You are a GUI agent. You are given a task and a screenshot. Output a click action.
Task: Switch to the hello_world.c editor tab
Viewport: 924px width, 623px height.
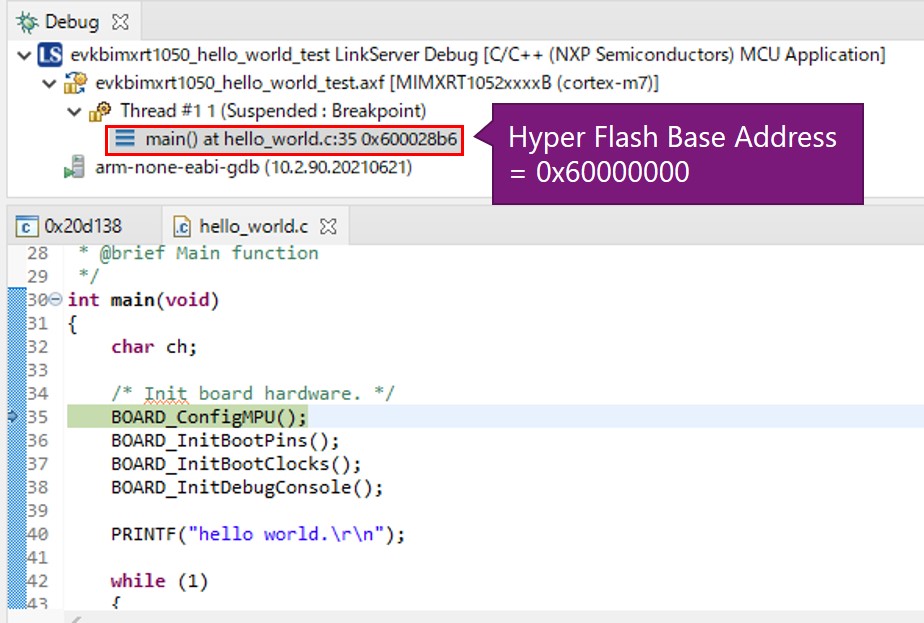click(252, 226)
